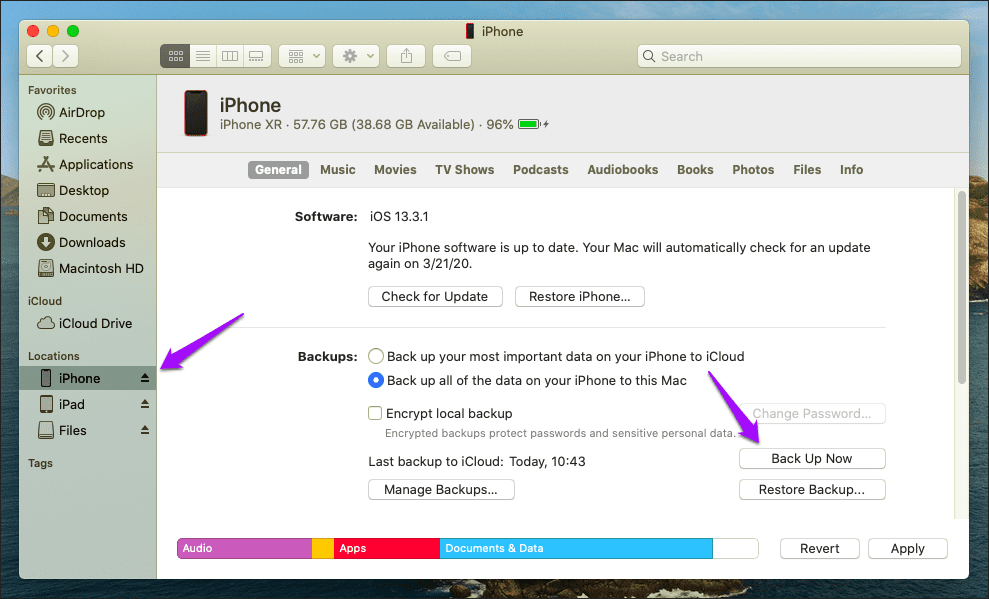Enable Encrypt local backup checkbox
The width and height of the screenshot is (989, 599).
375,413
